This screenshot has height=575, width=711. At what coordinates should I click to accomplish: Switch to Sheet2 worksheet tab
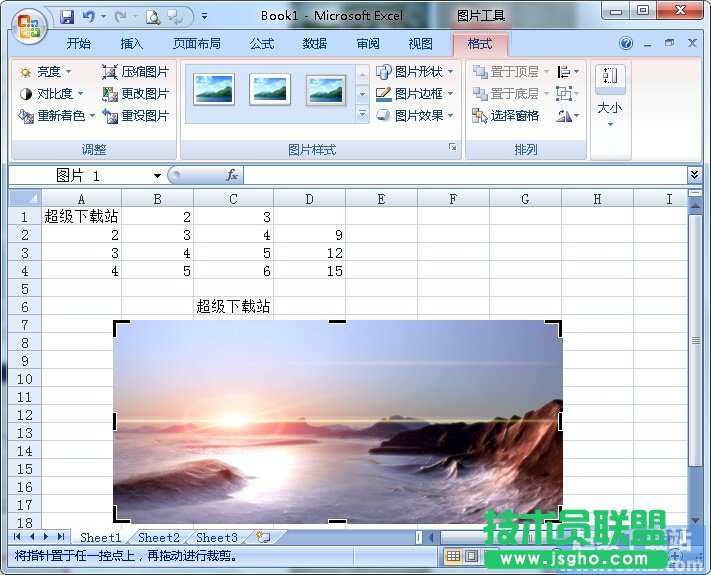click(159, 538)
